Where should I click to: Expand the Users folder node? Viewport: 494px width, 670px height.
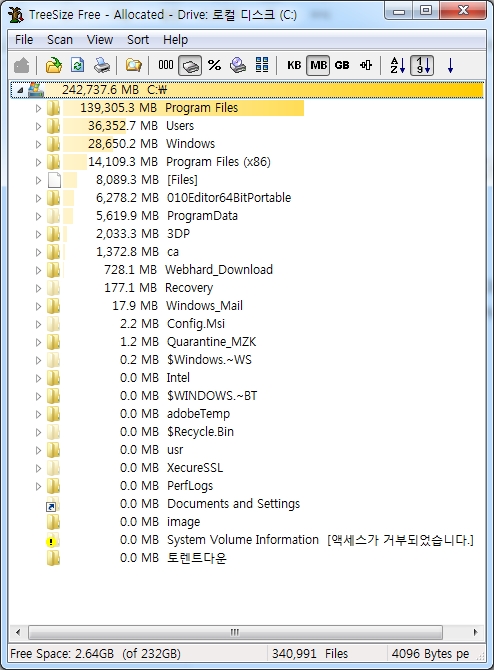[x=38, y=126]
